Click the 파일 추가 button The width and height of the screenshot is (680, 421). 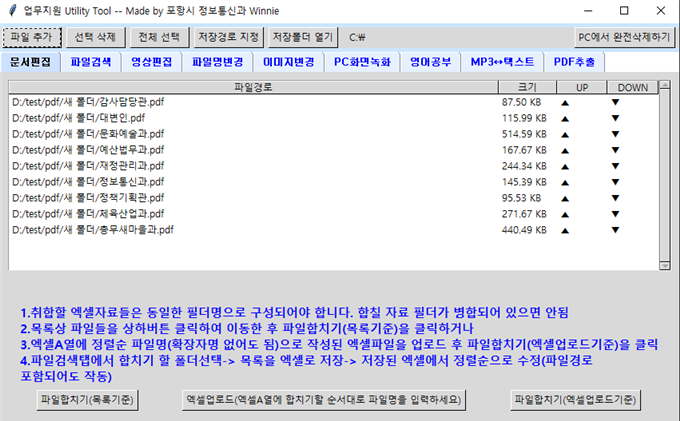(32, 37)
